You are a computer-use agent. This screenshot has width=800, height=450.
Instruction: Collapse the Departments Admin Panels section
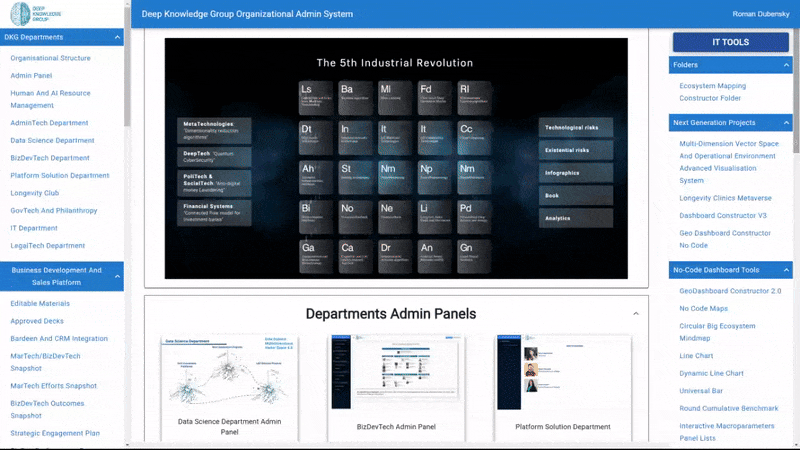[x=636, y=314]
